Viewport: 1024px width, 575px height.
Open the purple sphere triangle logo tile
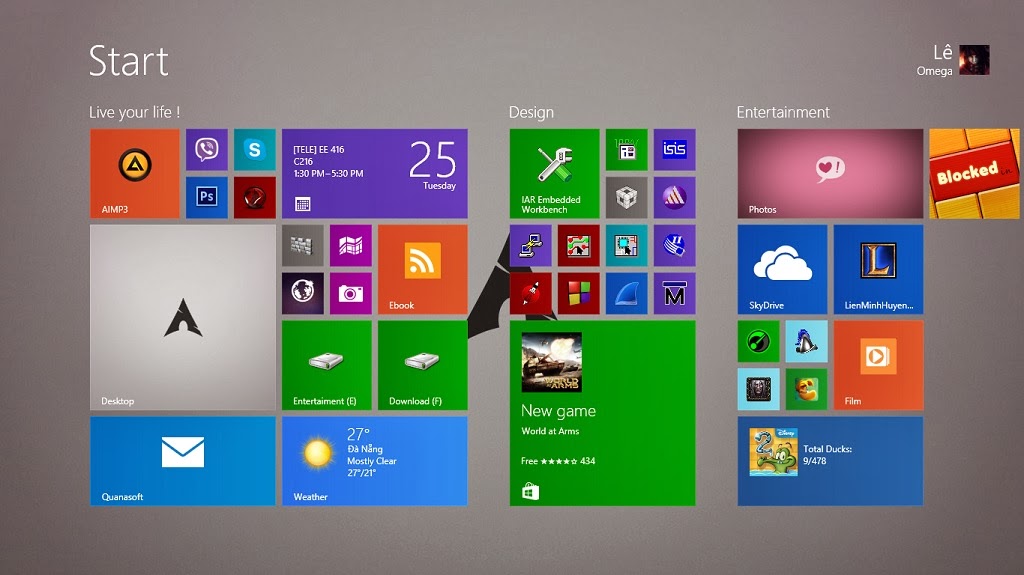(x=675, y=197)
